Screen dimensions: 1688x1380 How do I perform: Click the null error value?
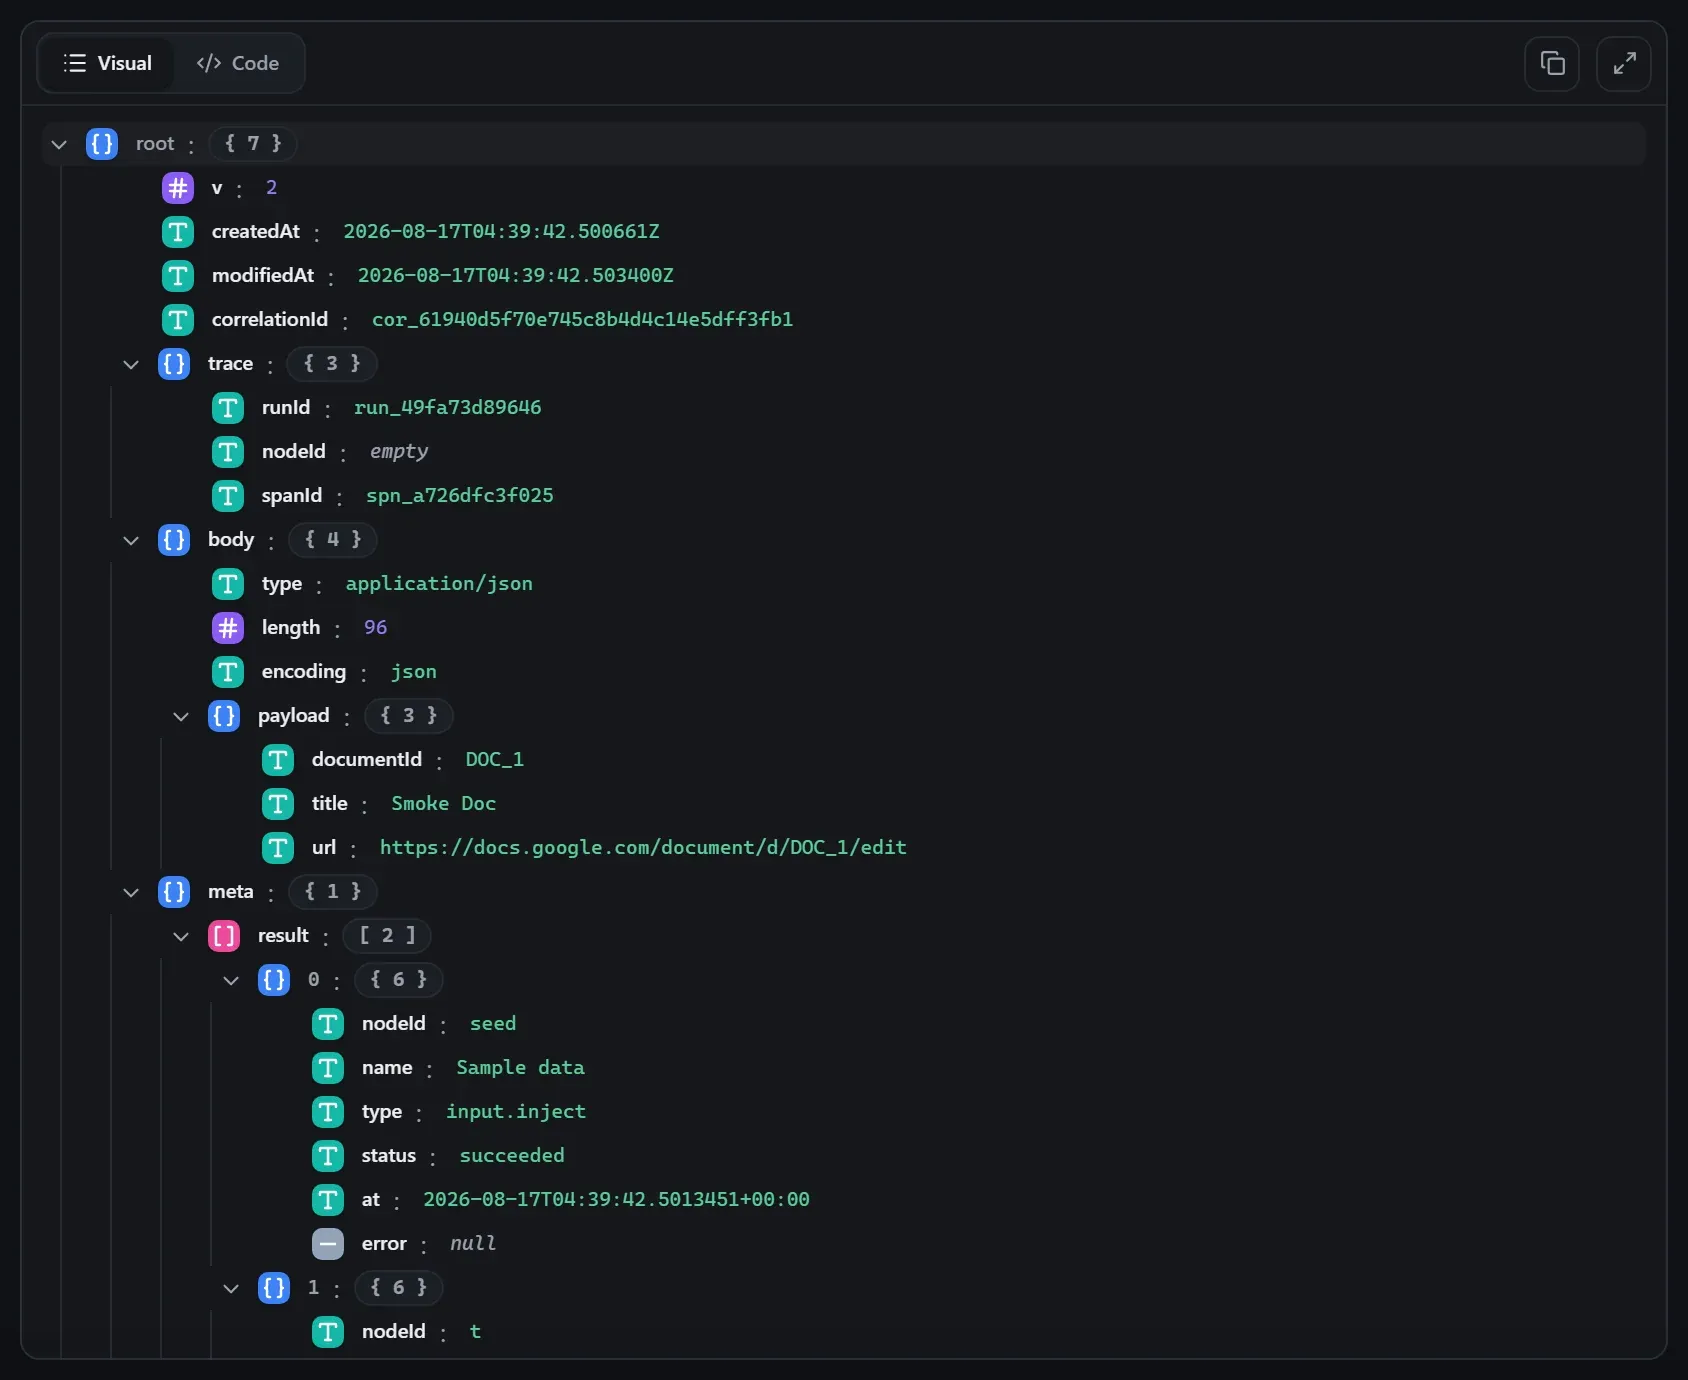click(473, 1244)
